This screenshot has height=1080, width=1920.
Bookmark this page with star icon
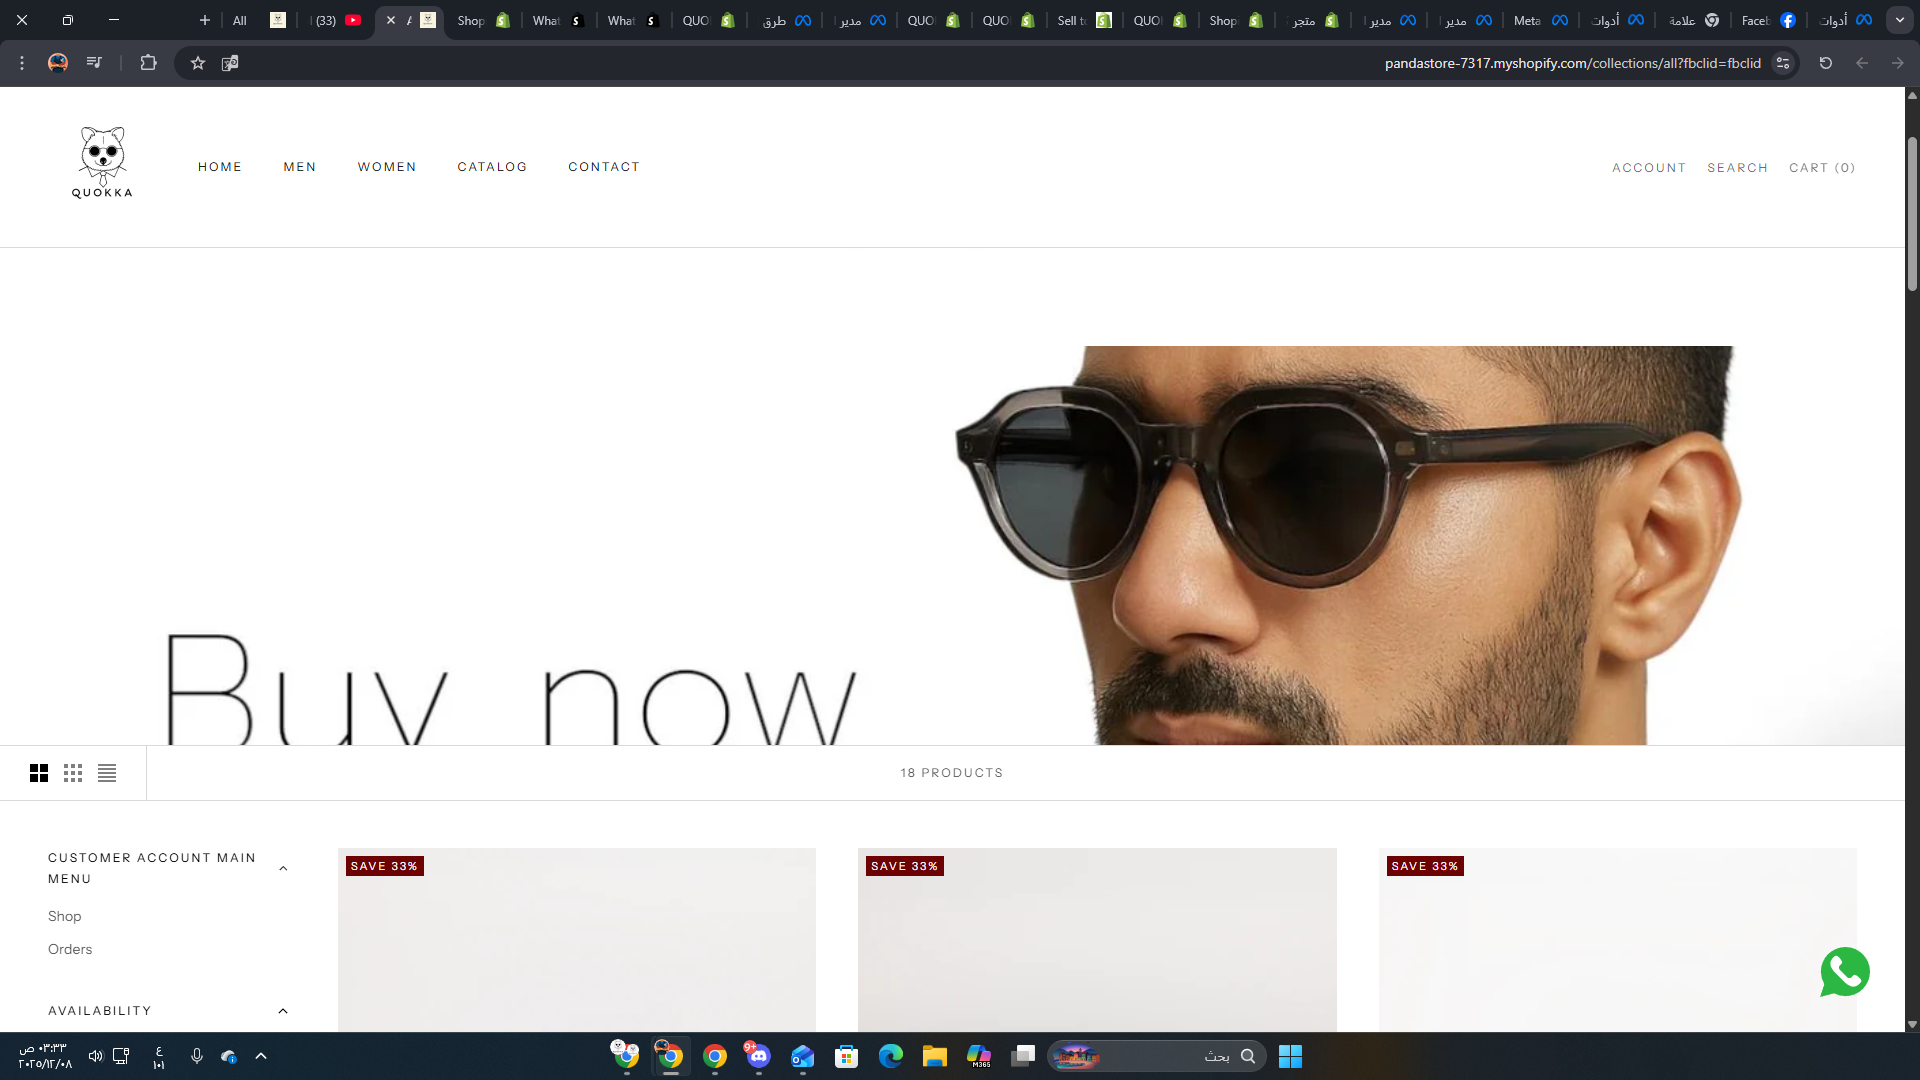[x=198, y=63]
